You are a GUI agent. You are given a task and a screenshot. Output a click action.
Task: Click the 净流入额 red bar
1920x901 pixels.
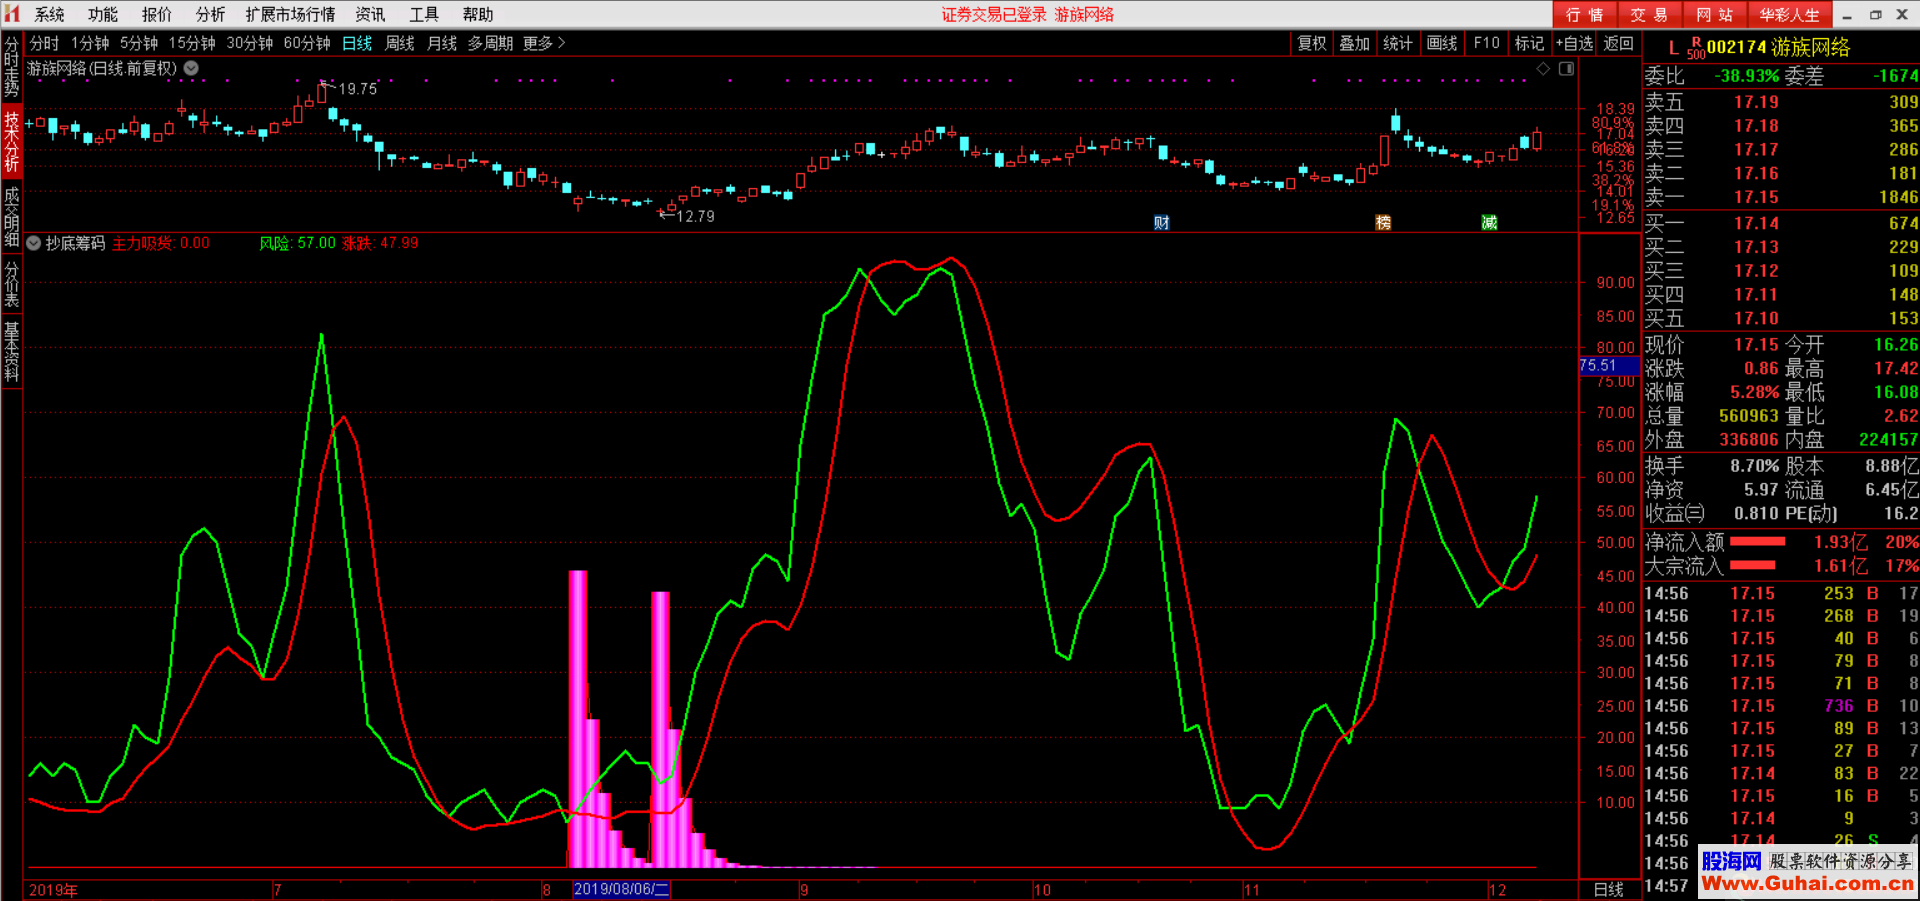(1757, 541)
